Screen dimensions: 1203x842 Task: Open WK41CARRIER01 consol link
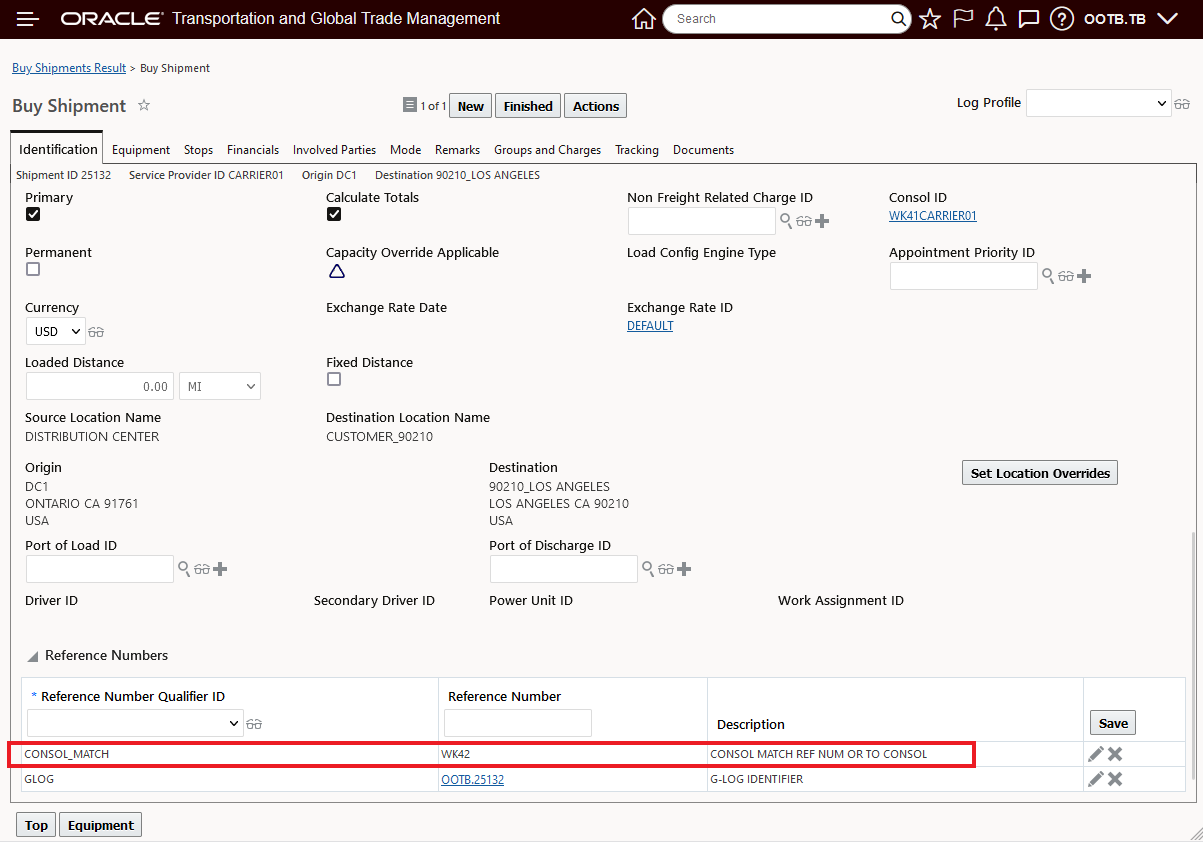point(933,216)
